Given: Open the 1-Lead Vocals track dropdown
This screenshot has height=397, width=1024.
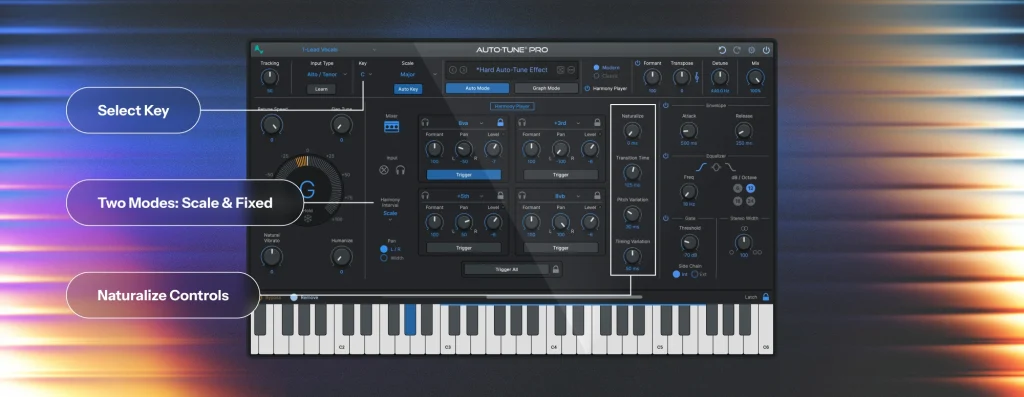Looking at the screenshot, I should pyautogui.click(x=339, y=50).
